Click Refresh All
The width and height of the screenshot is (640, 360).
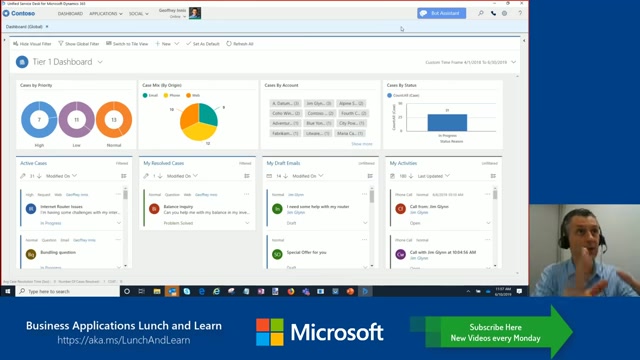tap(240, 44)
